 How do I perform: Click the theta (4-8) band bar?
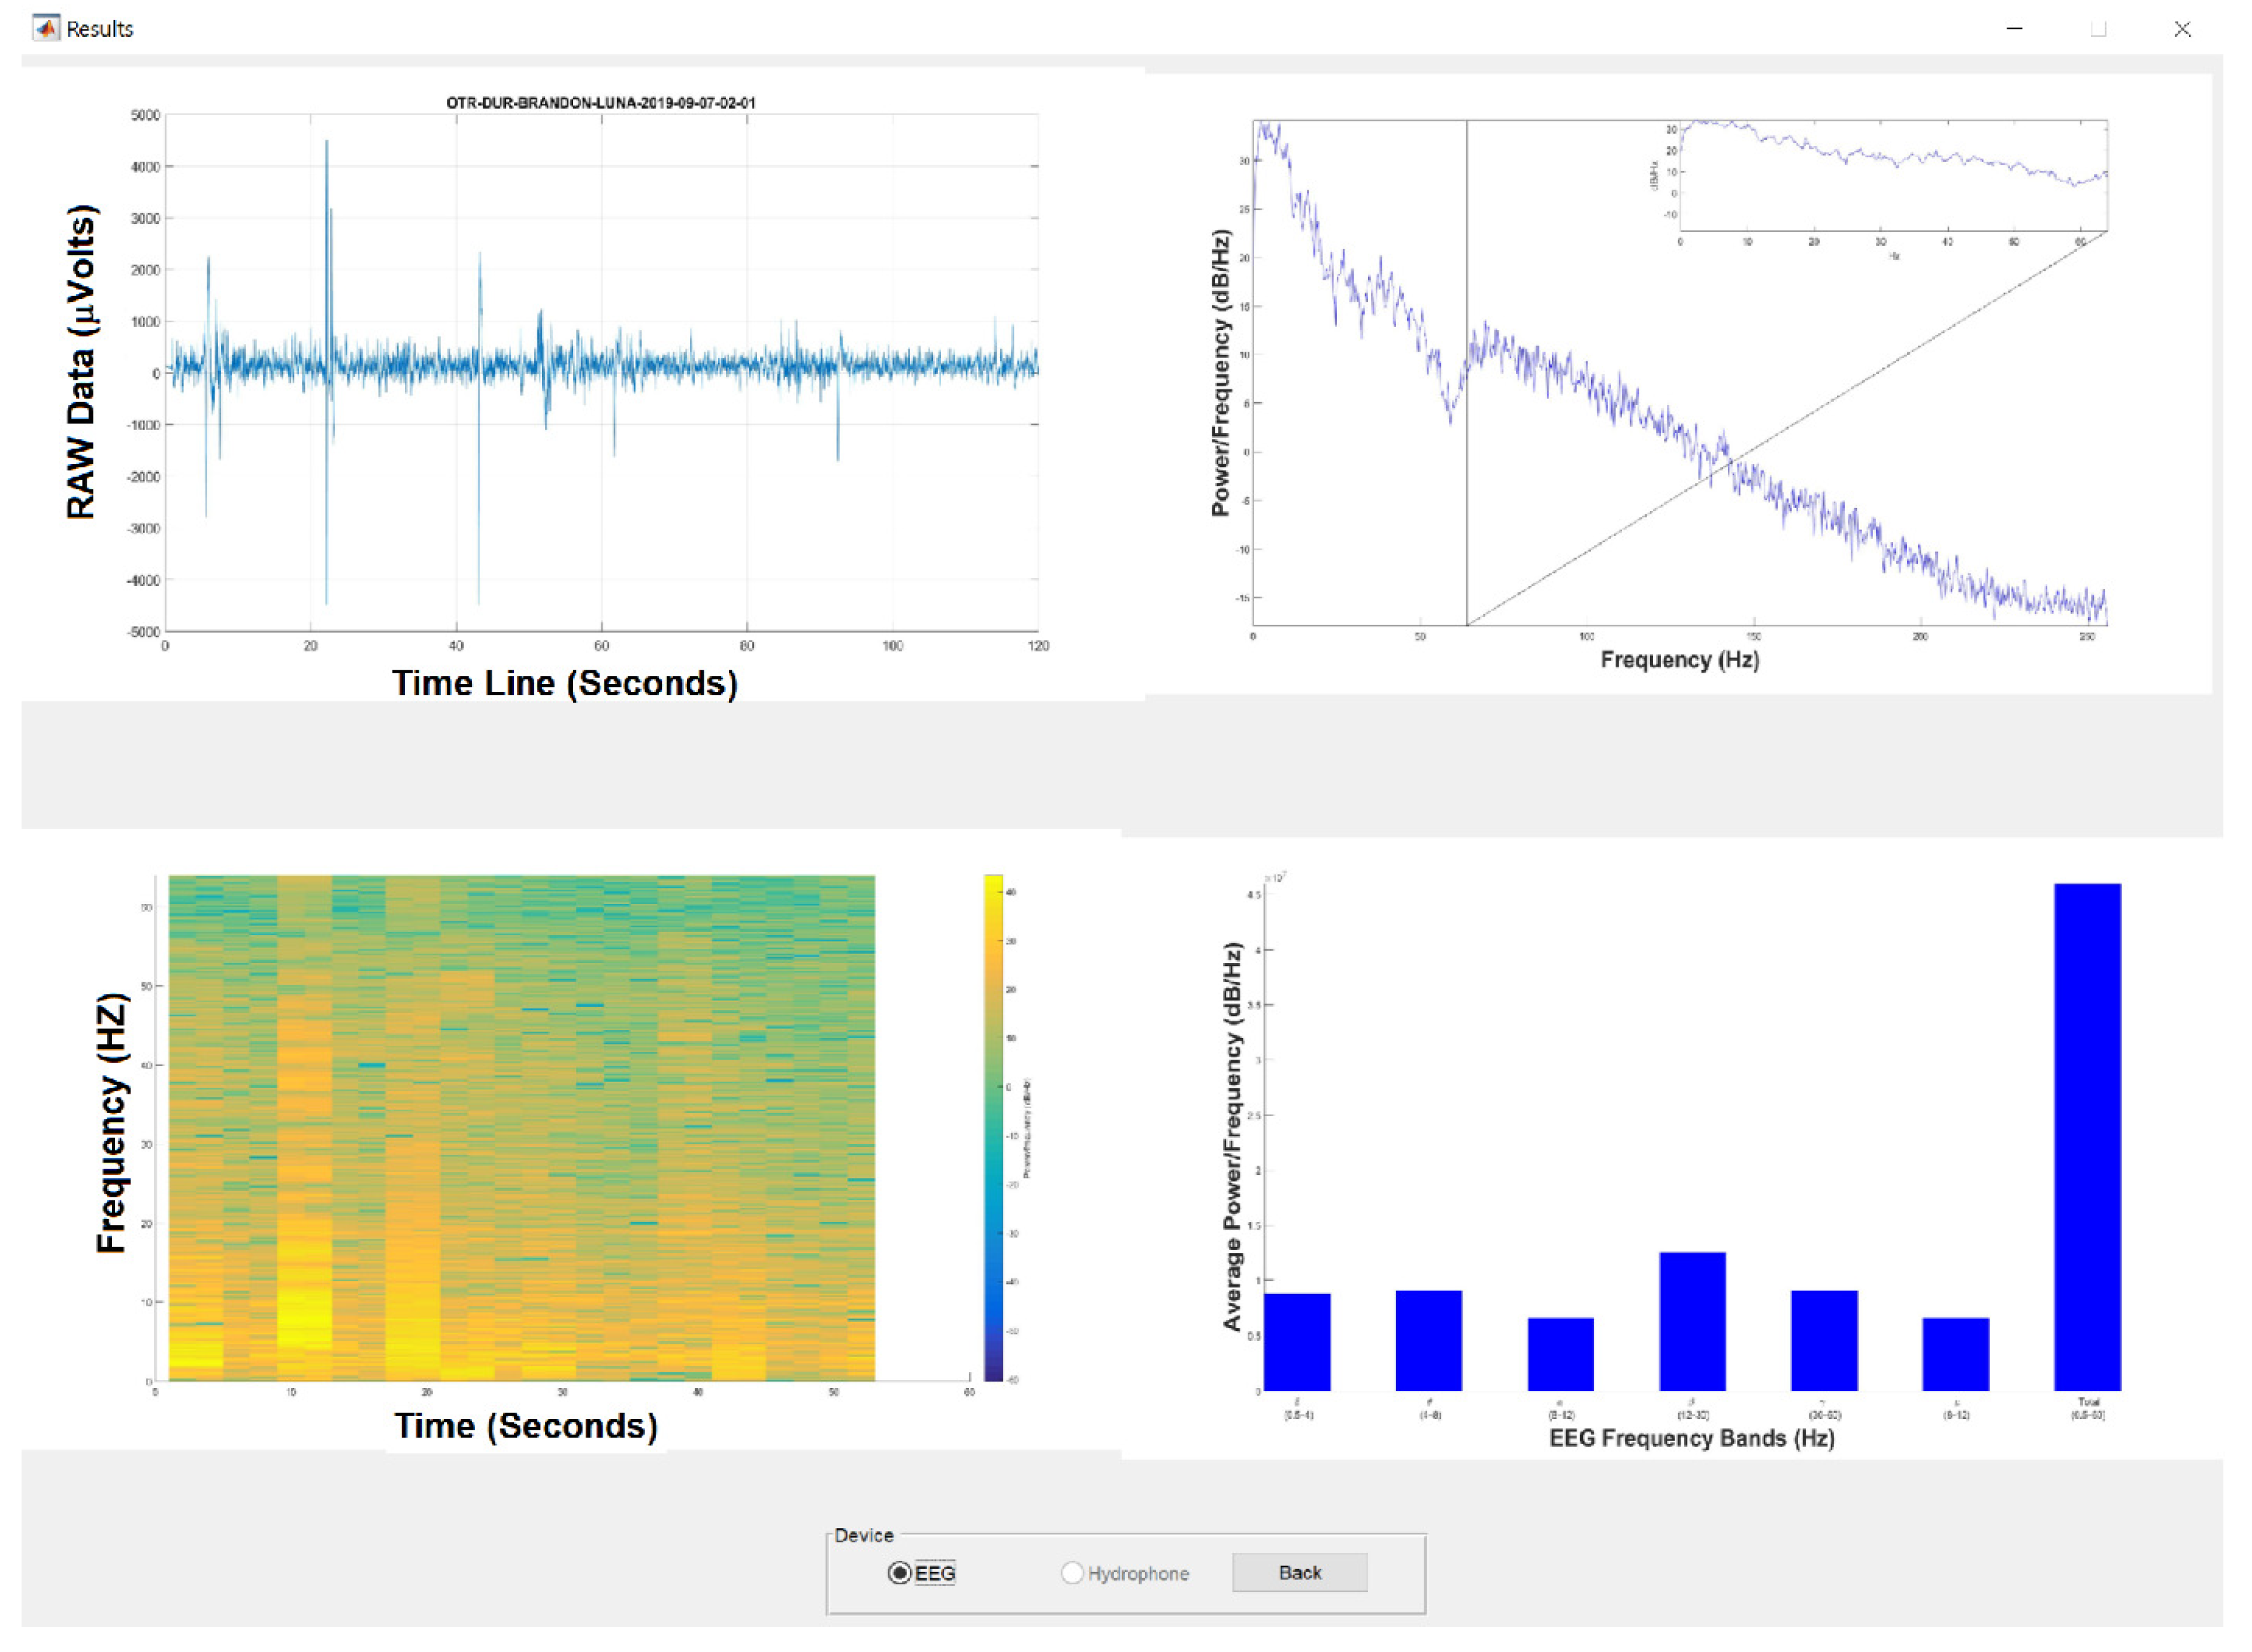(x=1428, y=1340)
